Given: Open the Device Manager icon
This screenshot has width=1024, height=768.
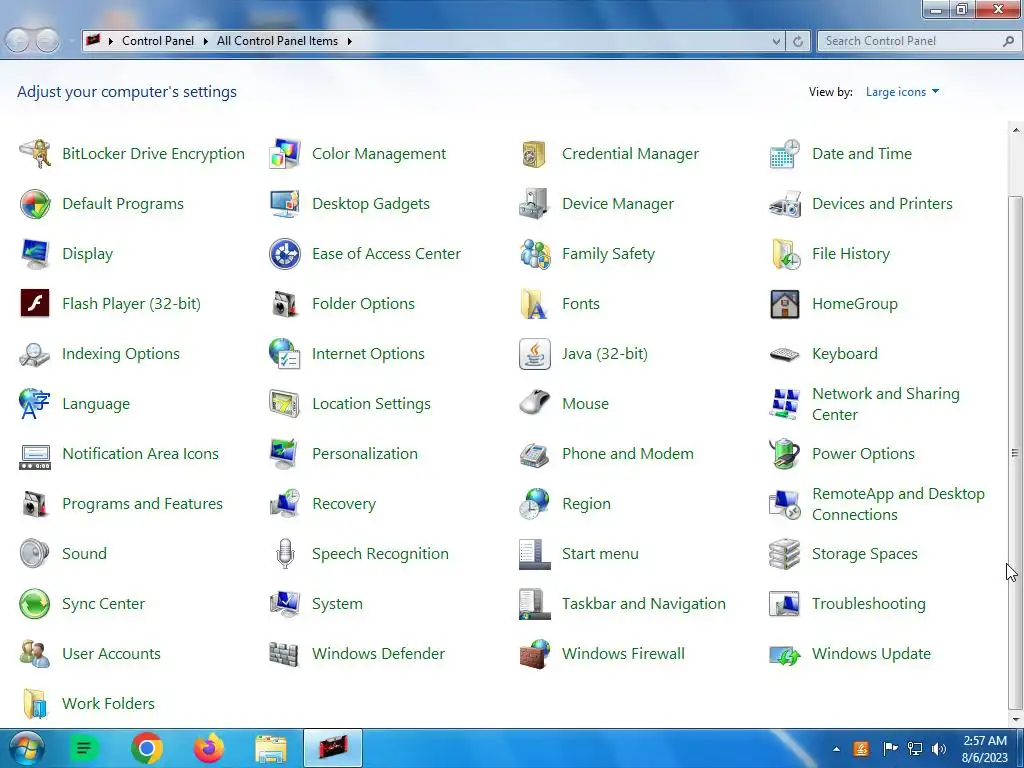Looking at the screenshot, I should click(534, 204).
